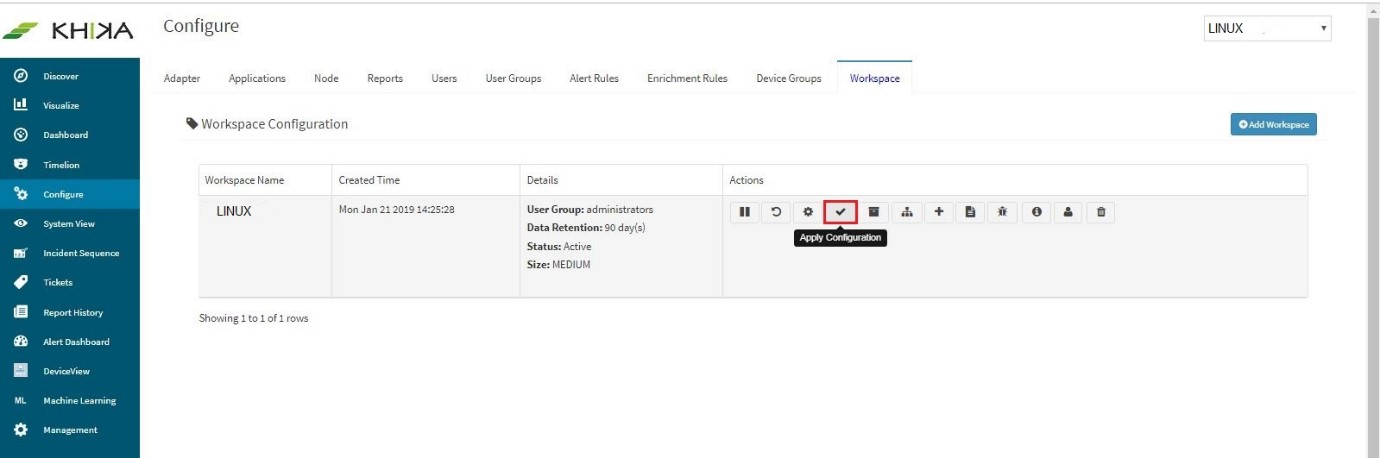Go to Dashboard in the sidebar
Screen dimensions: 1380x458
pos(70,135)
